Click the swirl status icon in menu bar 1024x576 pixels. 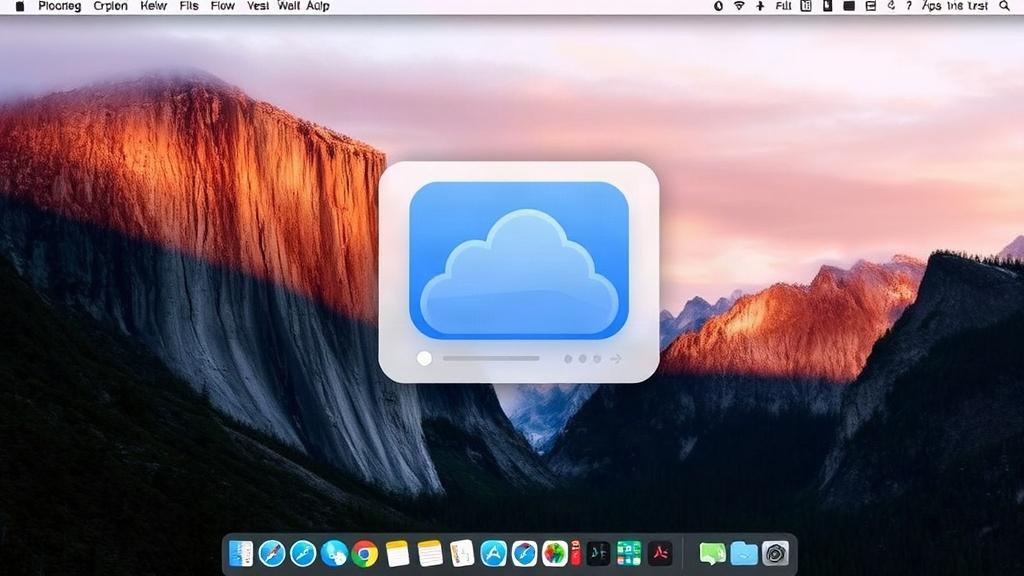pyautogui.click(x=891, y=6)
